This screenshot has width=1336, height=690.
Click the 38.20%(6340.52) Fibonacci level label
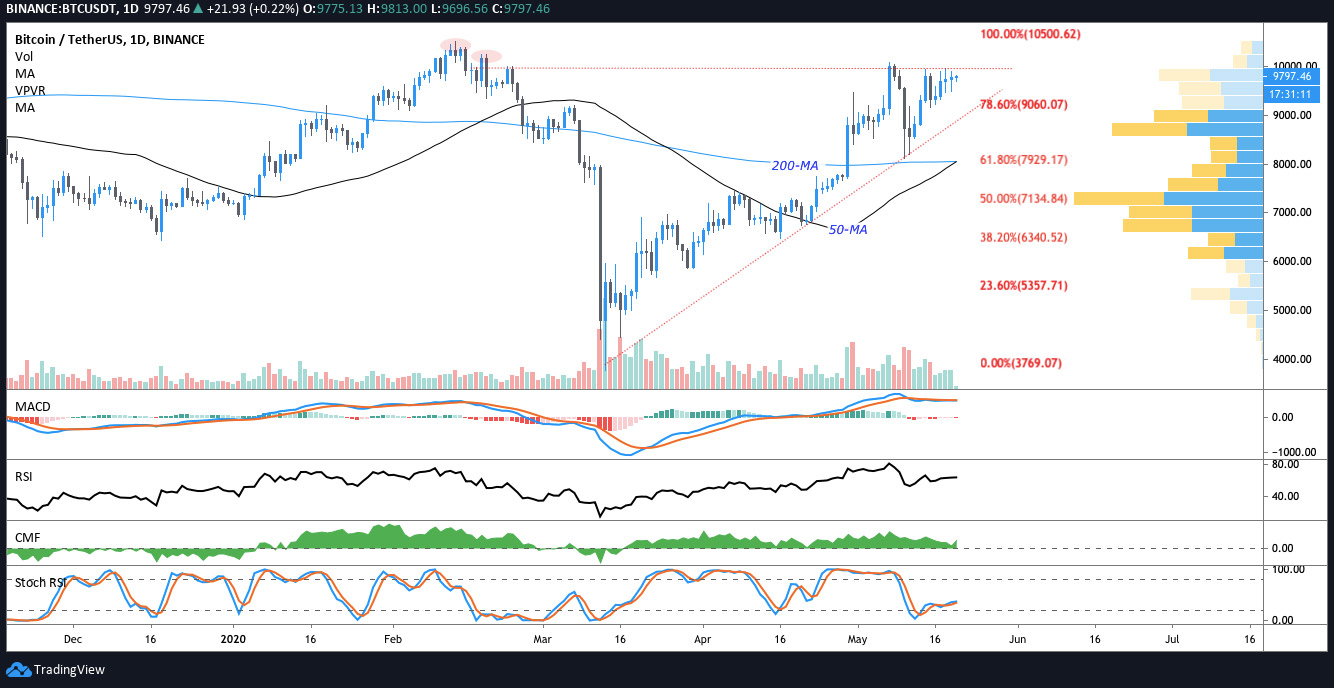tap(1024, 238)
